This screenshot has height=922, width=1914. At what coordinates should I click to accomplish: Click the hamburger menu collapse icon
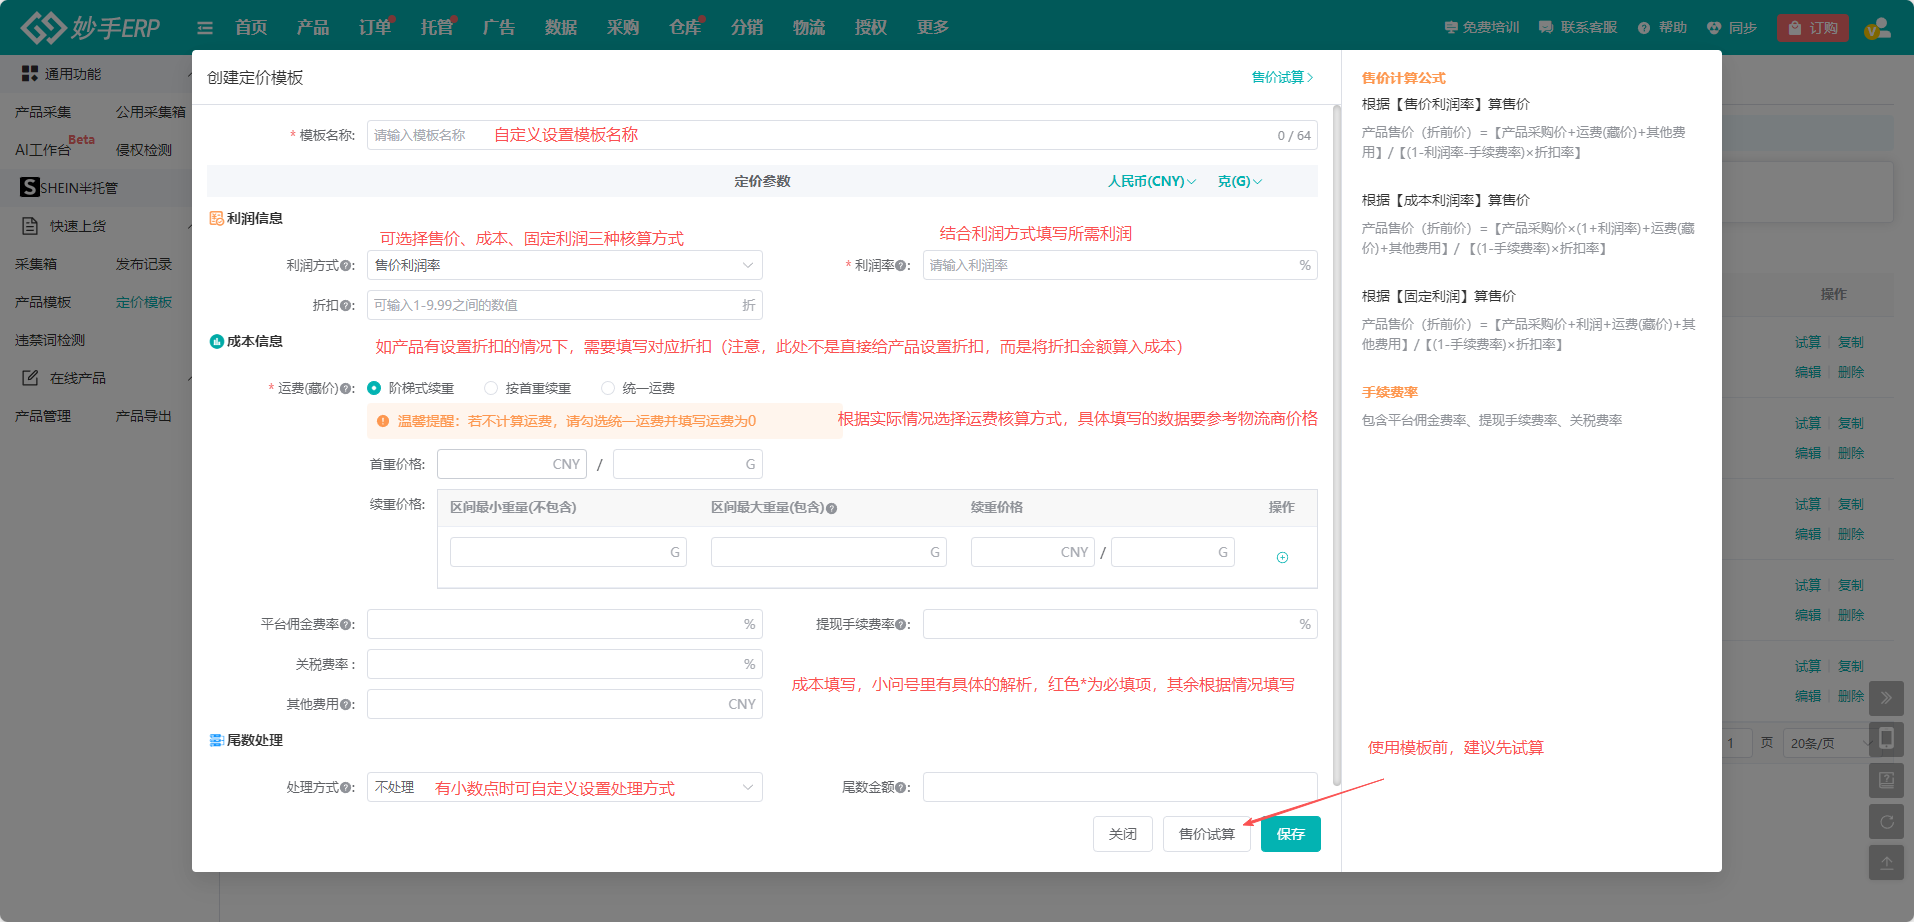pos(205,28)
